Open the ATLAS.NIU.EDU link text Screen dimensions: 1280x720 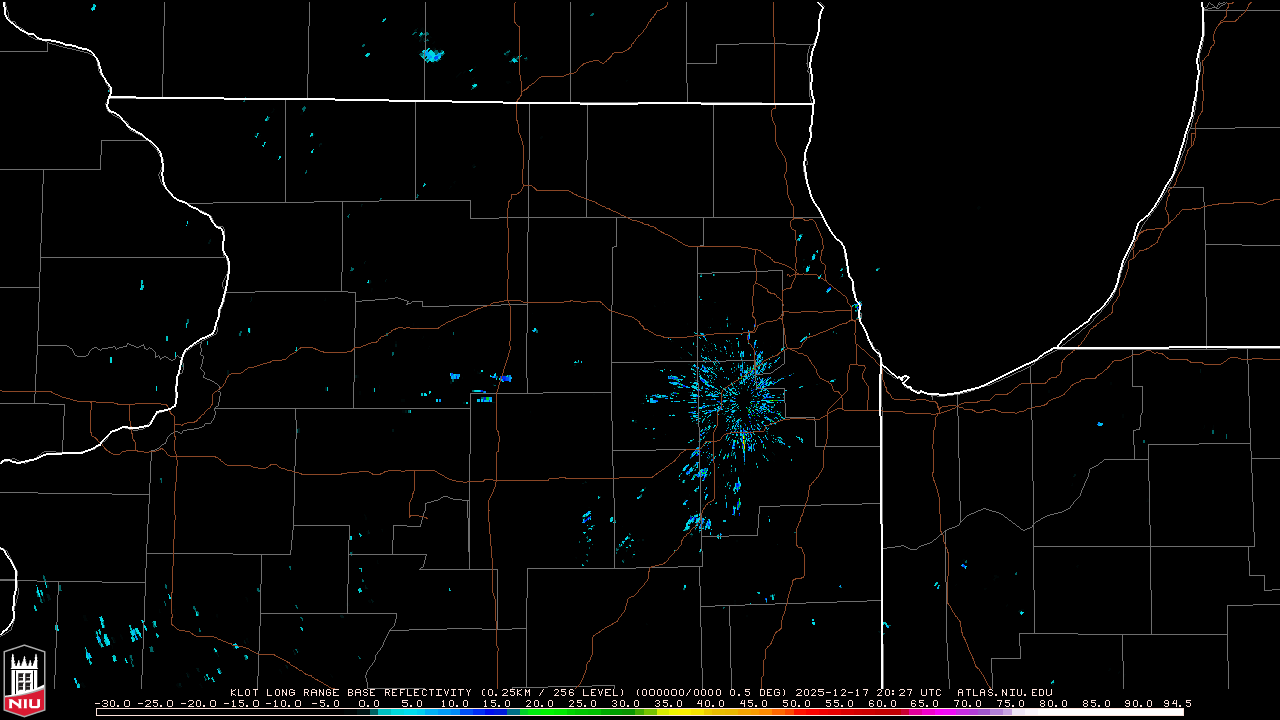click(x=1004, y=692)
